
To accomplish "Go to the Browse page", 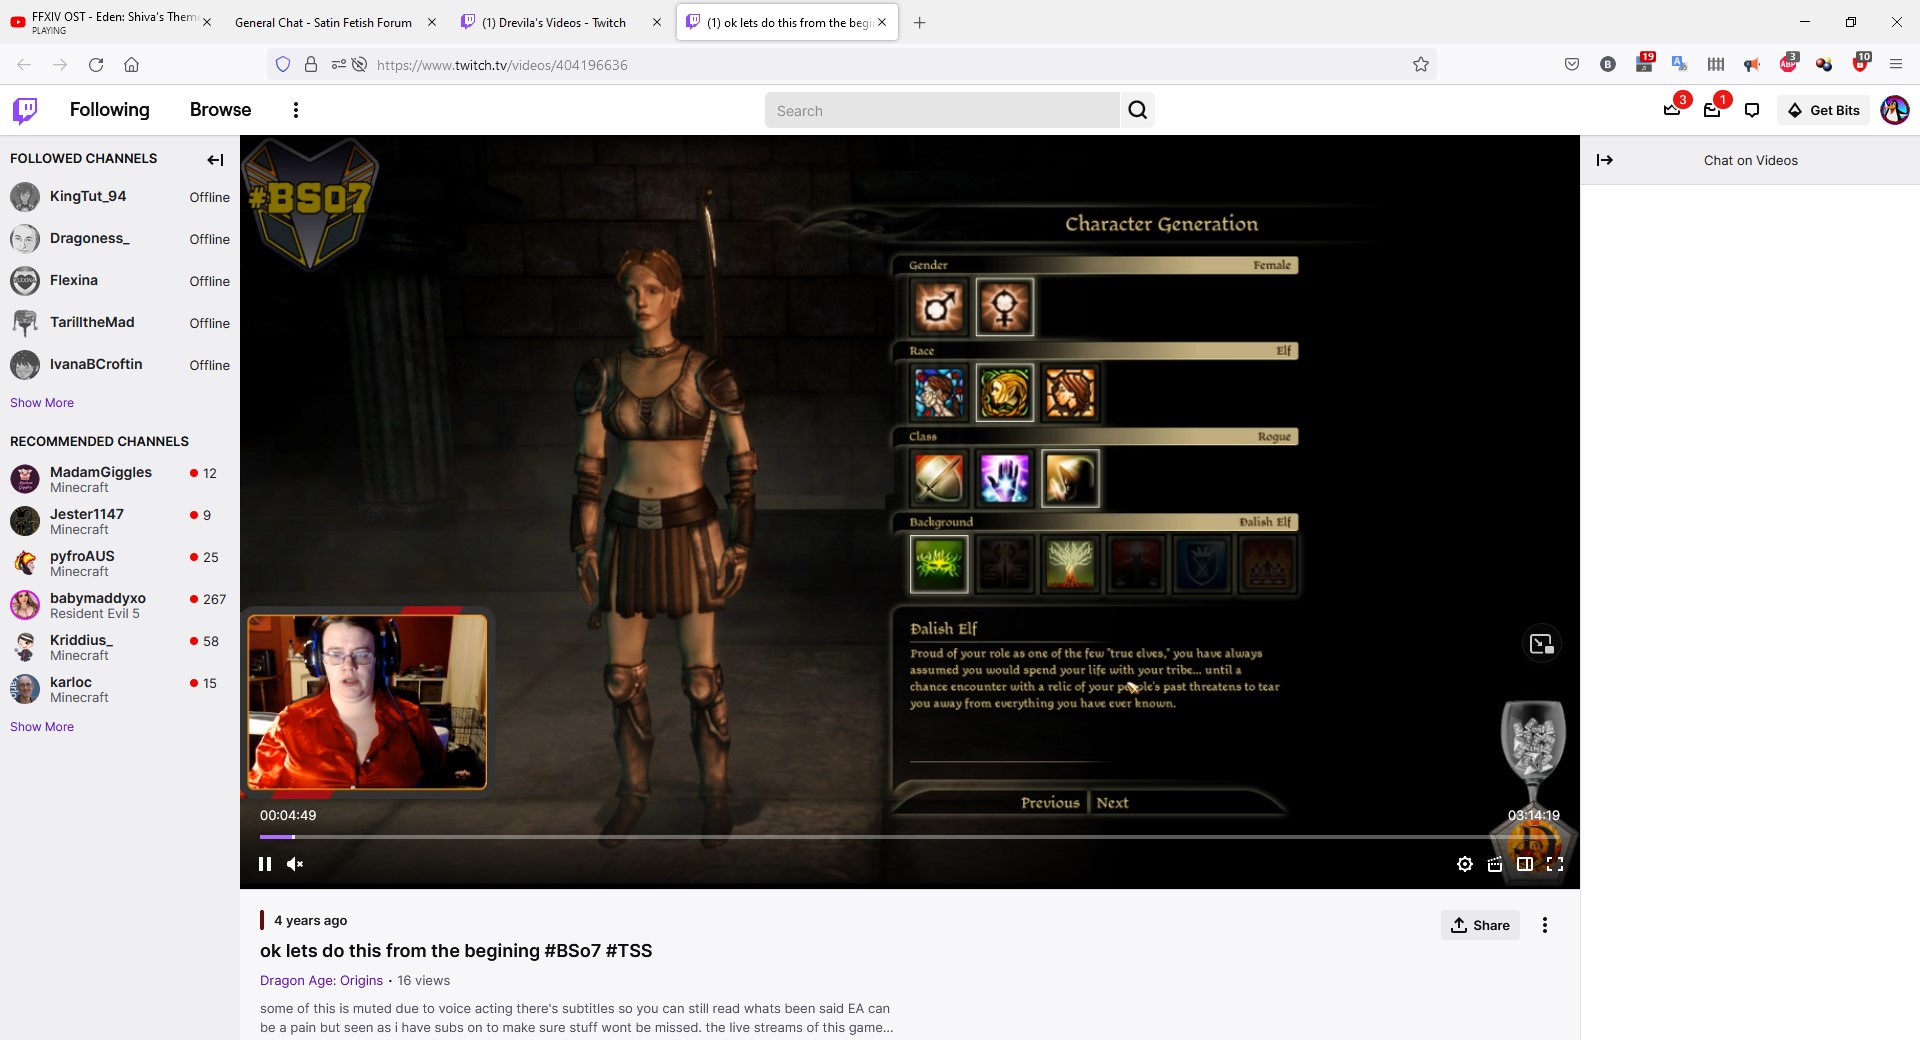I will [x=220, y=110].
